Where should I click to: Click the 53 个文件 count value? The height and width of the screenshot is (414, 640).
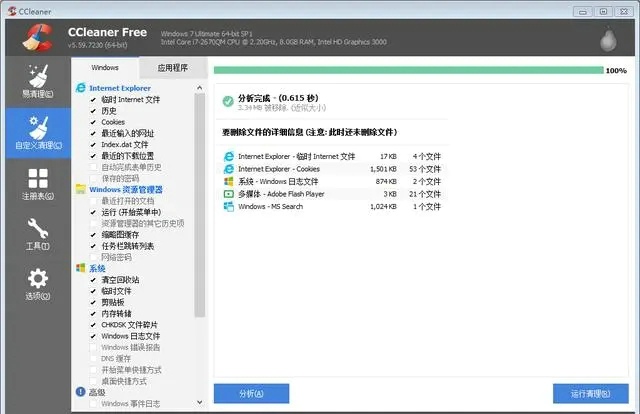click(425, 169)
